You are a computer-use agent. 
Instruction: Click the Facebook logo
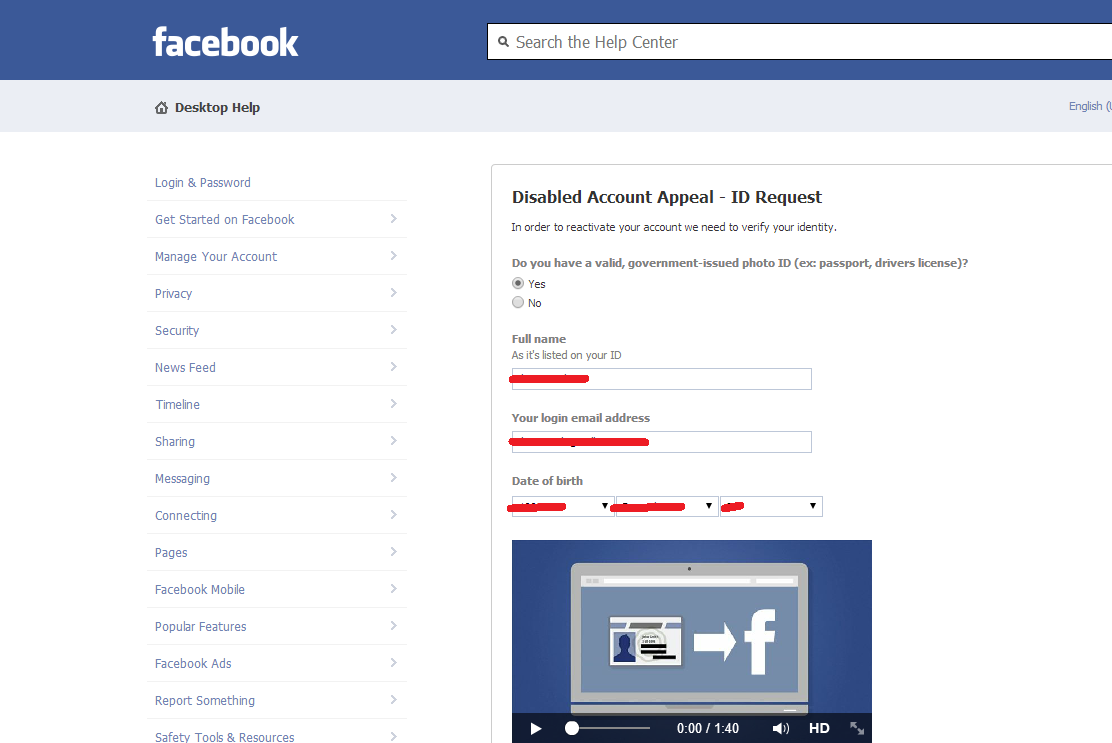(226, 42)
